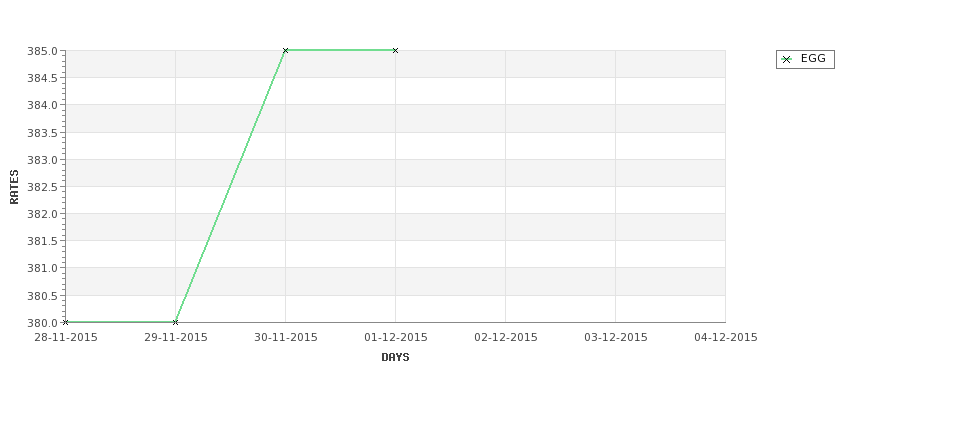The image size is (975, 429).
Task: Click the EGG legend marker icon
Action: (787, 60)
